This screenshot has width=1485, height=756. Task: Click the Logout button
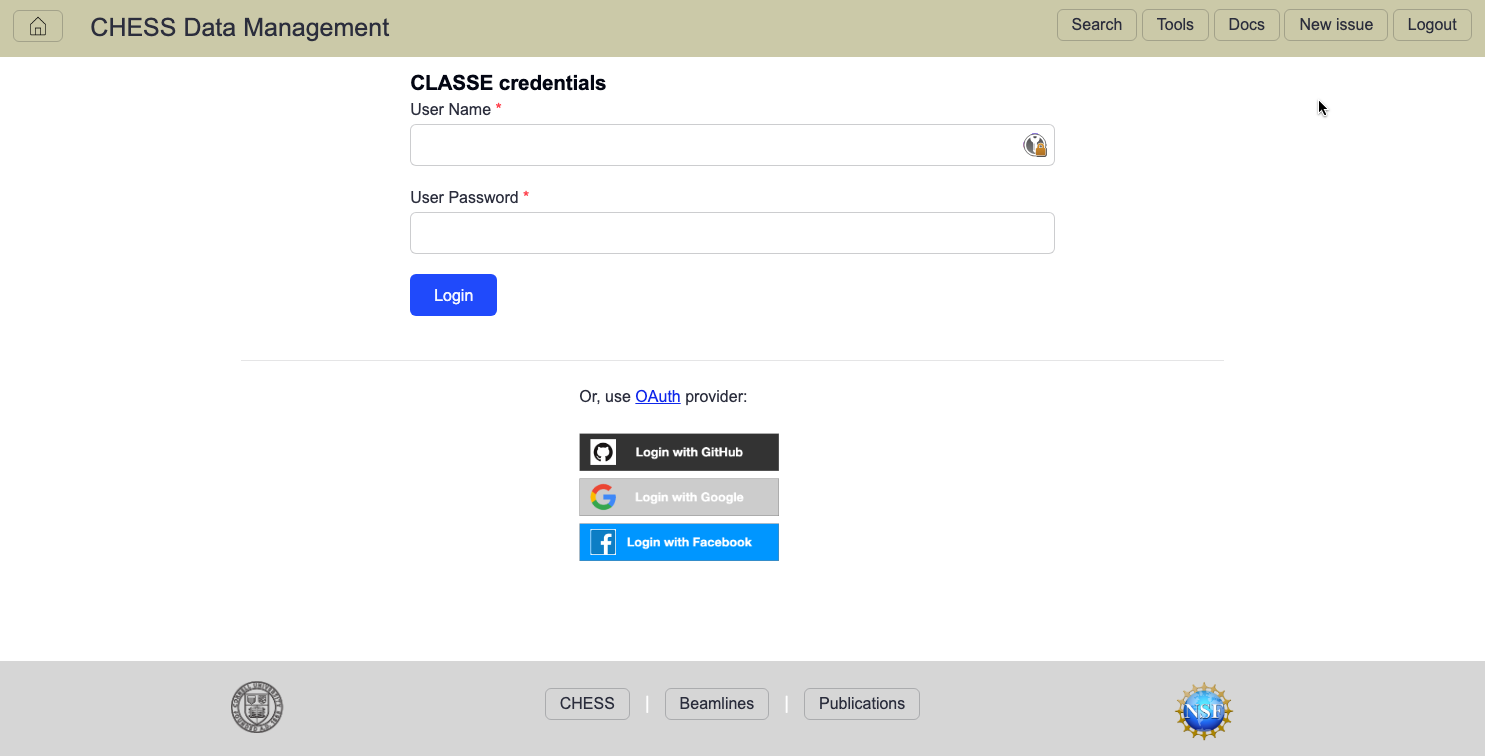click(1432, 25)
